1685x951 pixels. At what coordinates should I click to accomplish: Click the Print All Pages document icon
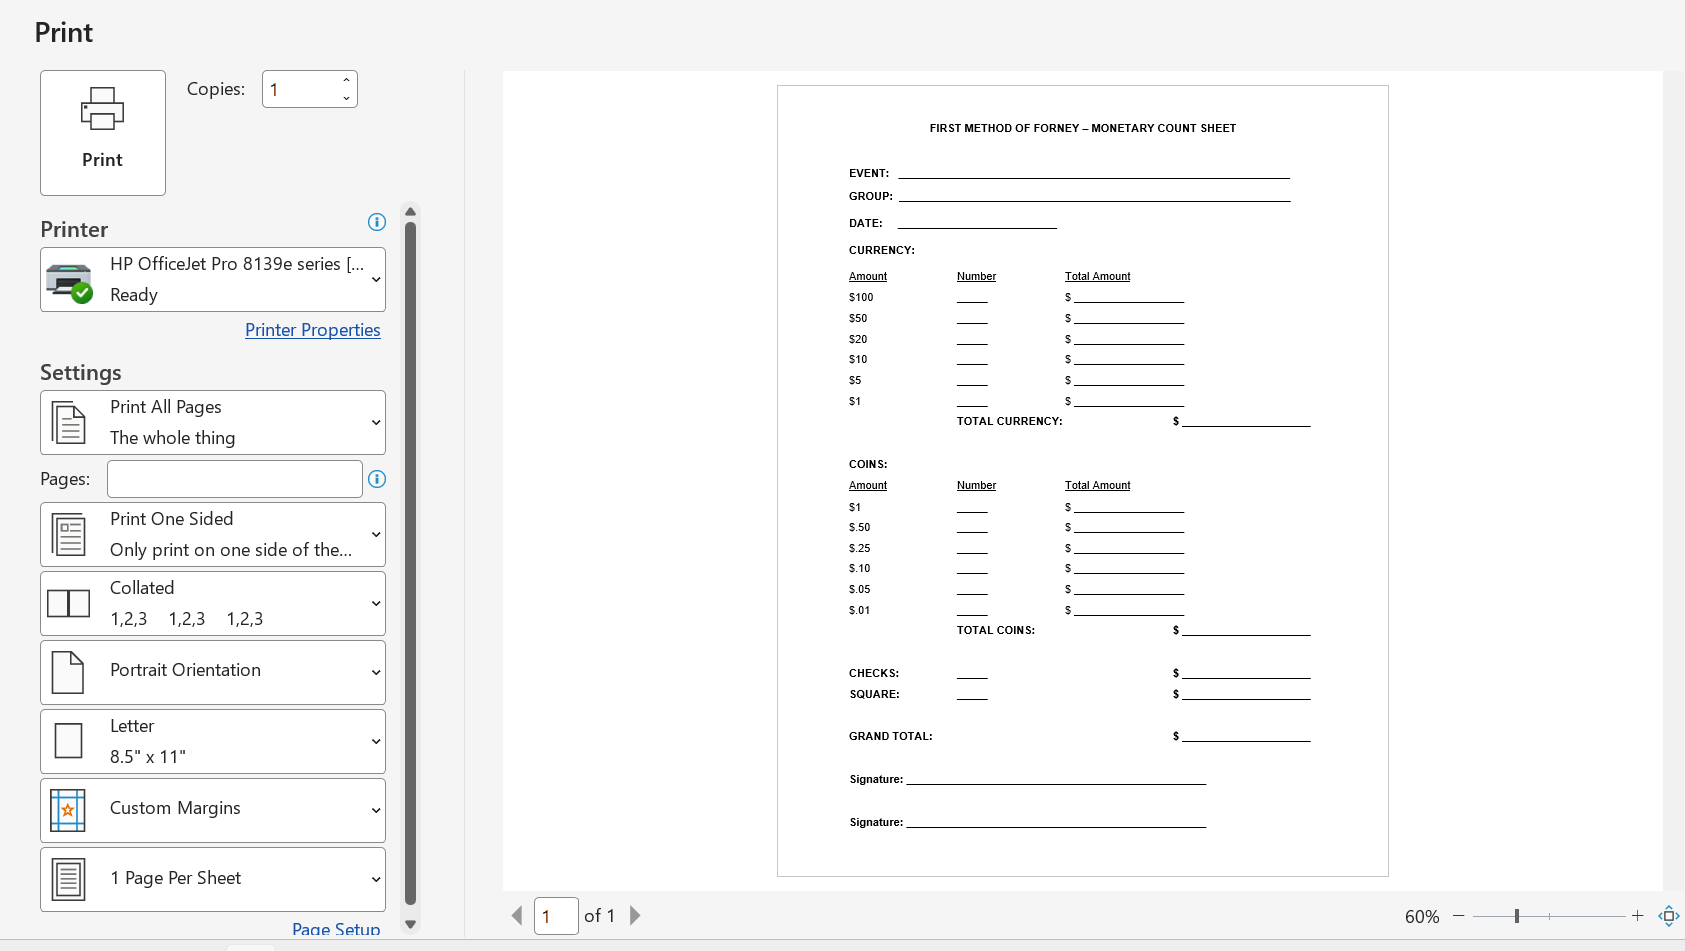pos(69,422)
